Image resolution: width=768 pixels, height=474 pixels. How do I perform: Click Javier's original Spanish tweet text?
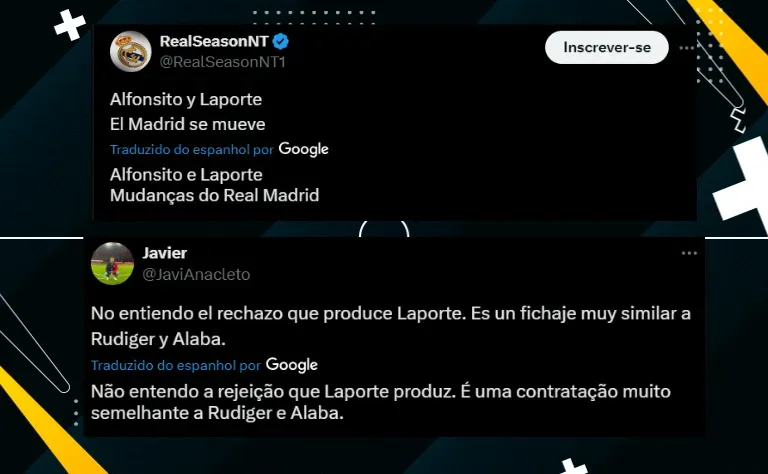[391, 326]
